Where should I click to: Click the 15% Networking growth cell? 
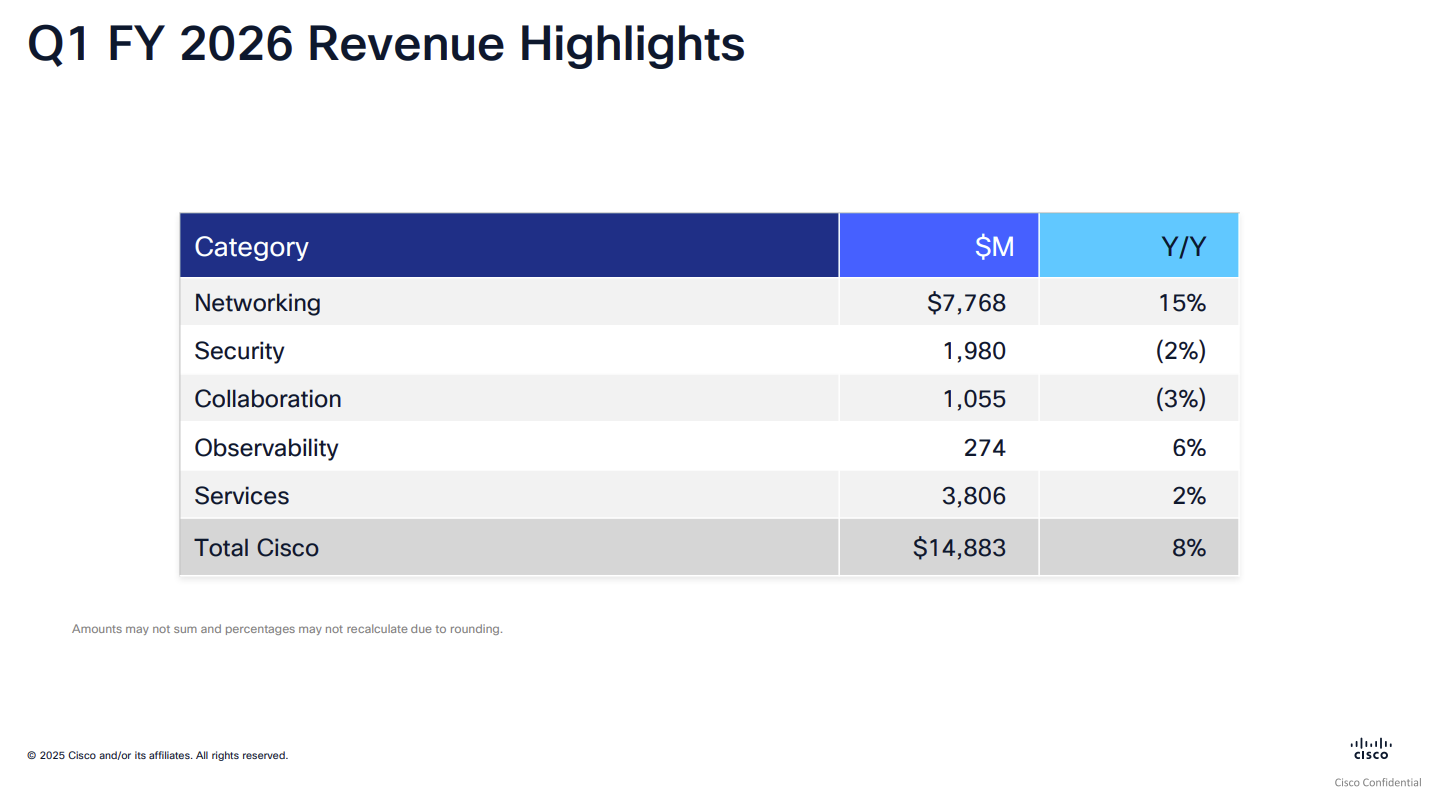point(1182,303)
